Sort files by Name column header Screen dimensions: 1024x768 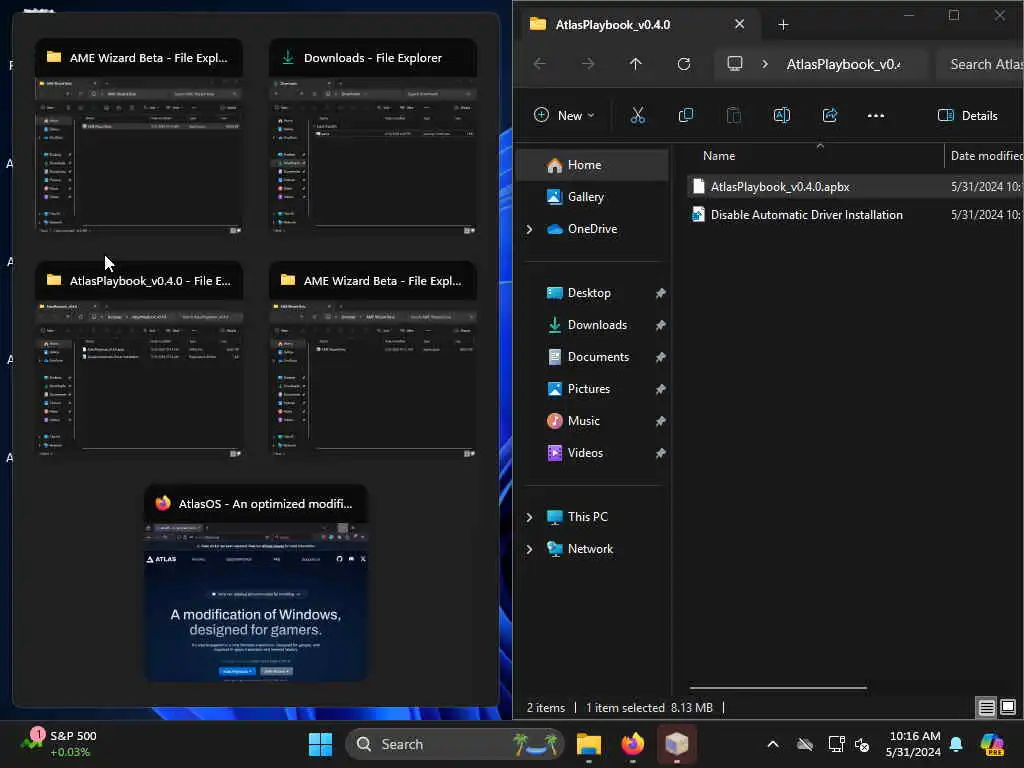[816, 156]
